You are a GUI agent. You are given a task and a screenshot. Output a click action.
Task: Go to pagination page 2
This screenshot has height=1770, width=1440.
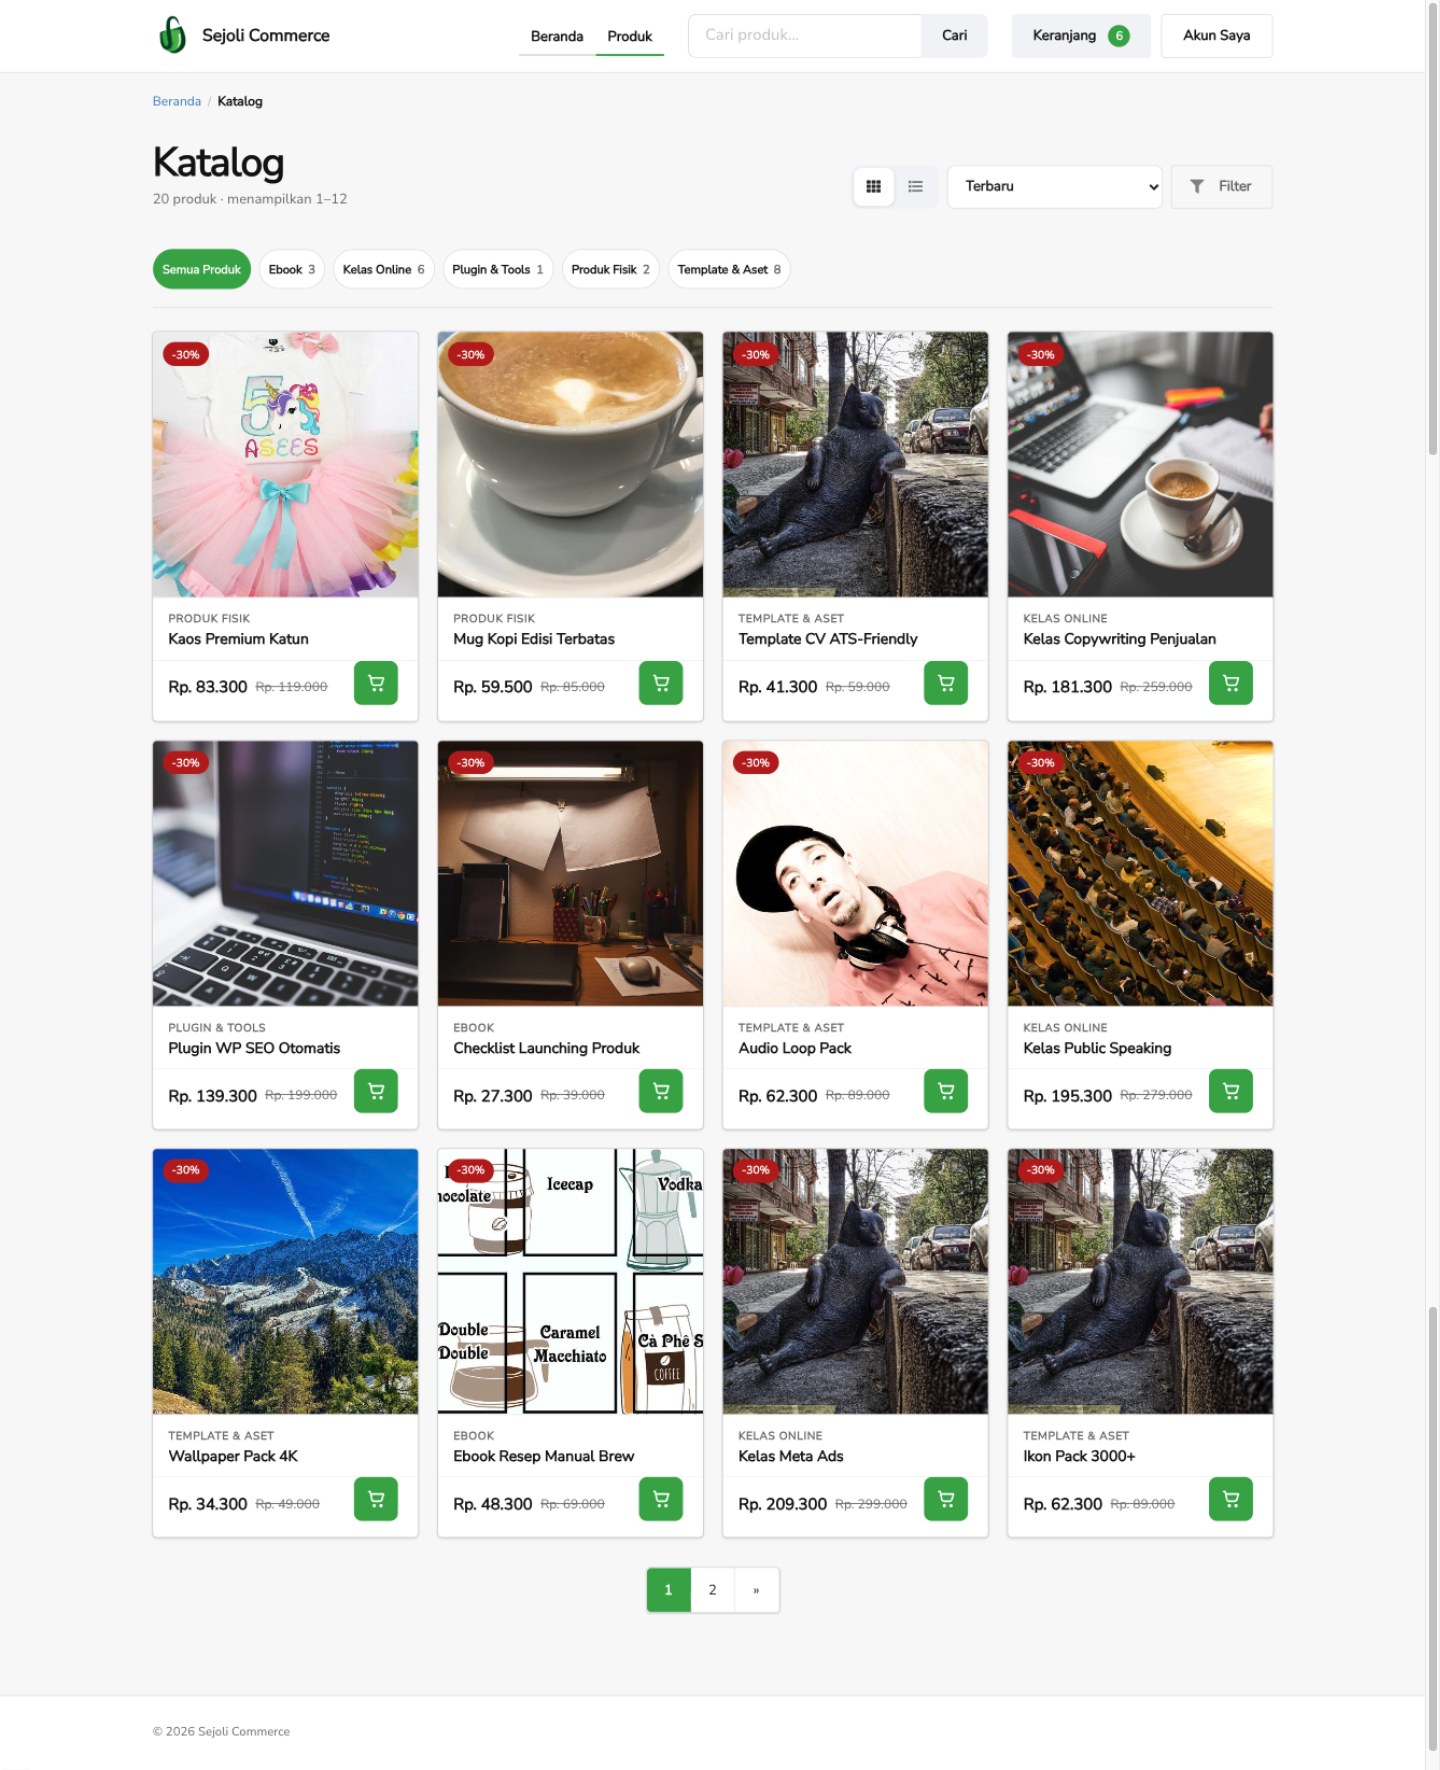[x=712, y=1589]
